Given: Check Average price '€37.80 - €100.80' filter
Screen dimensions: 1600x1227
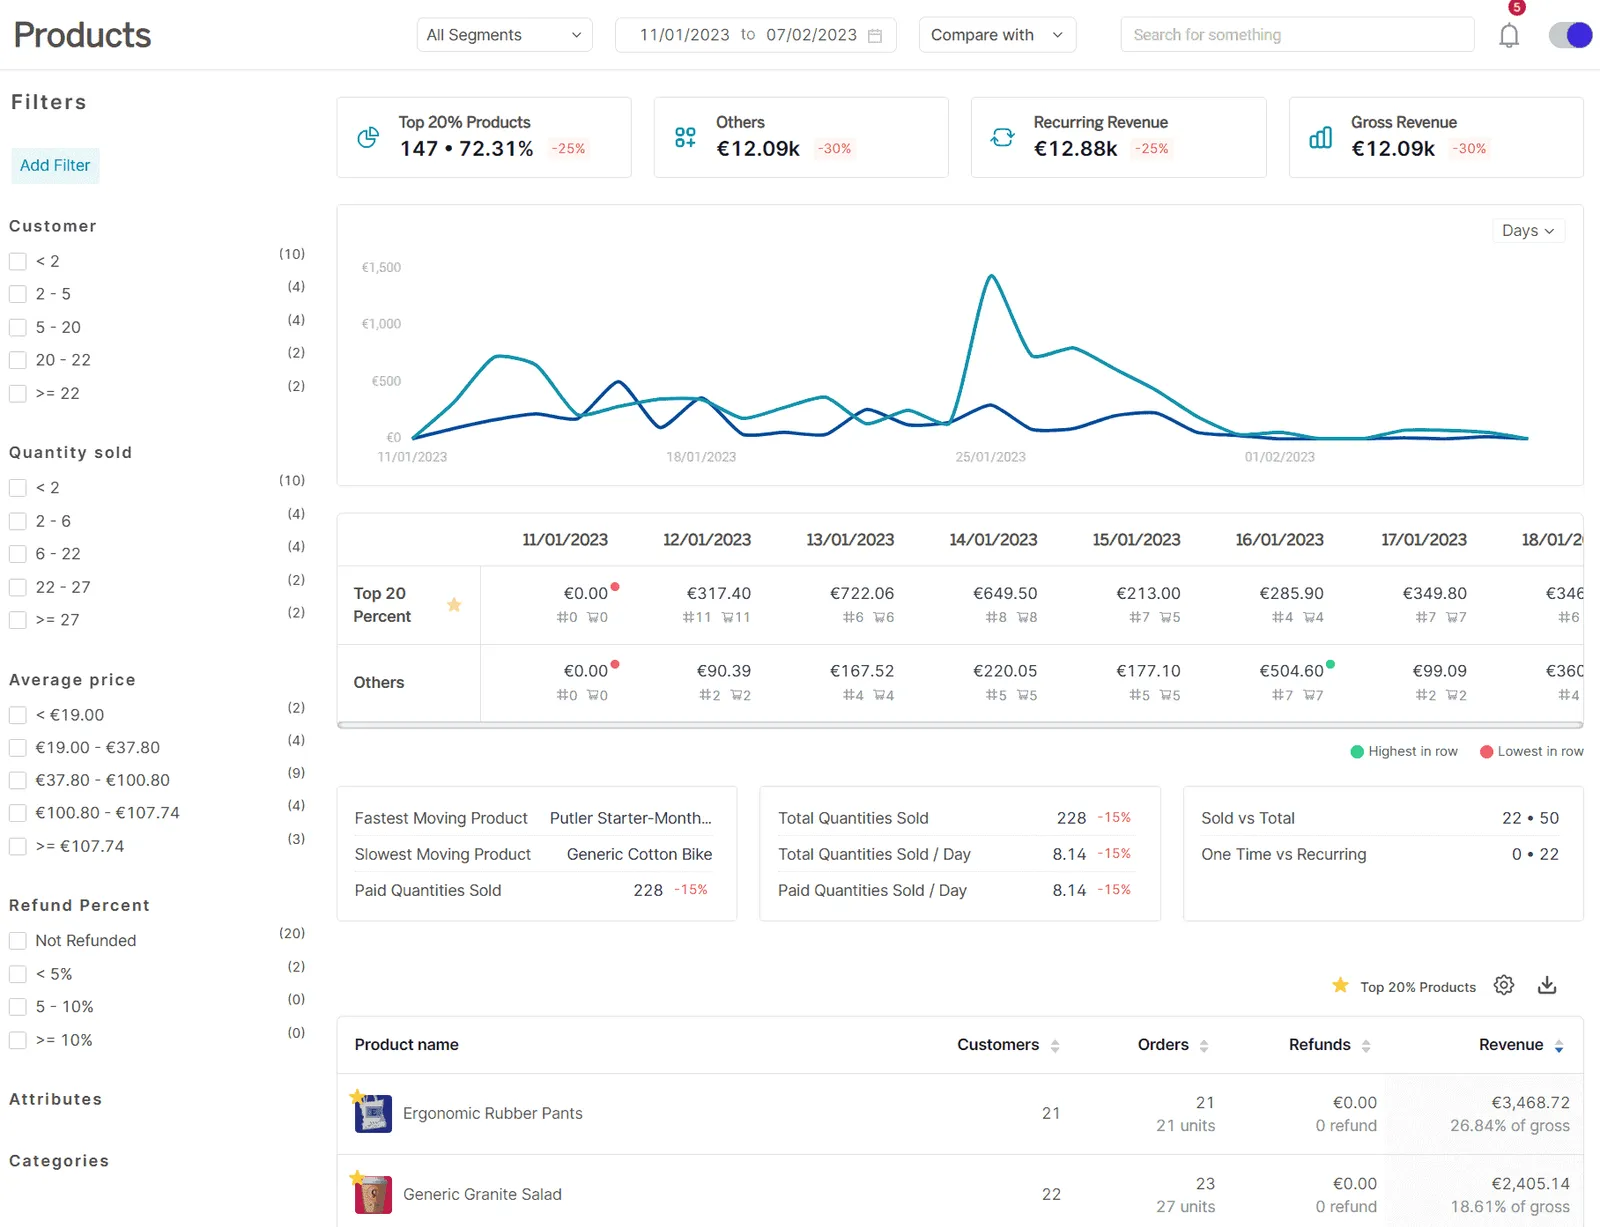Looking at the screenshot, I should (18, 780).
